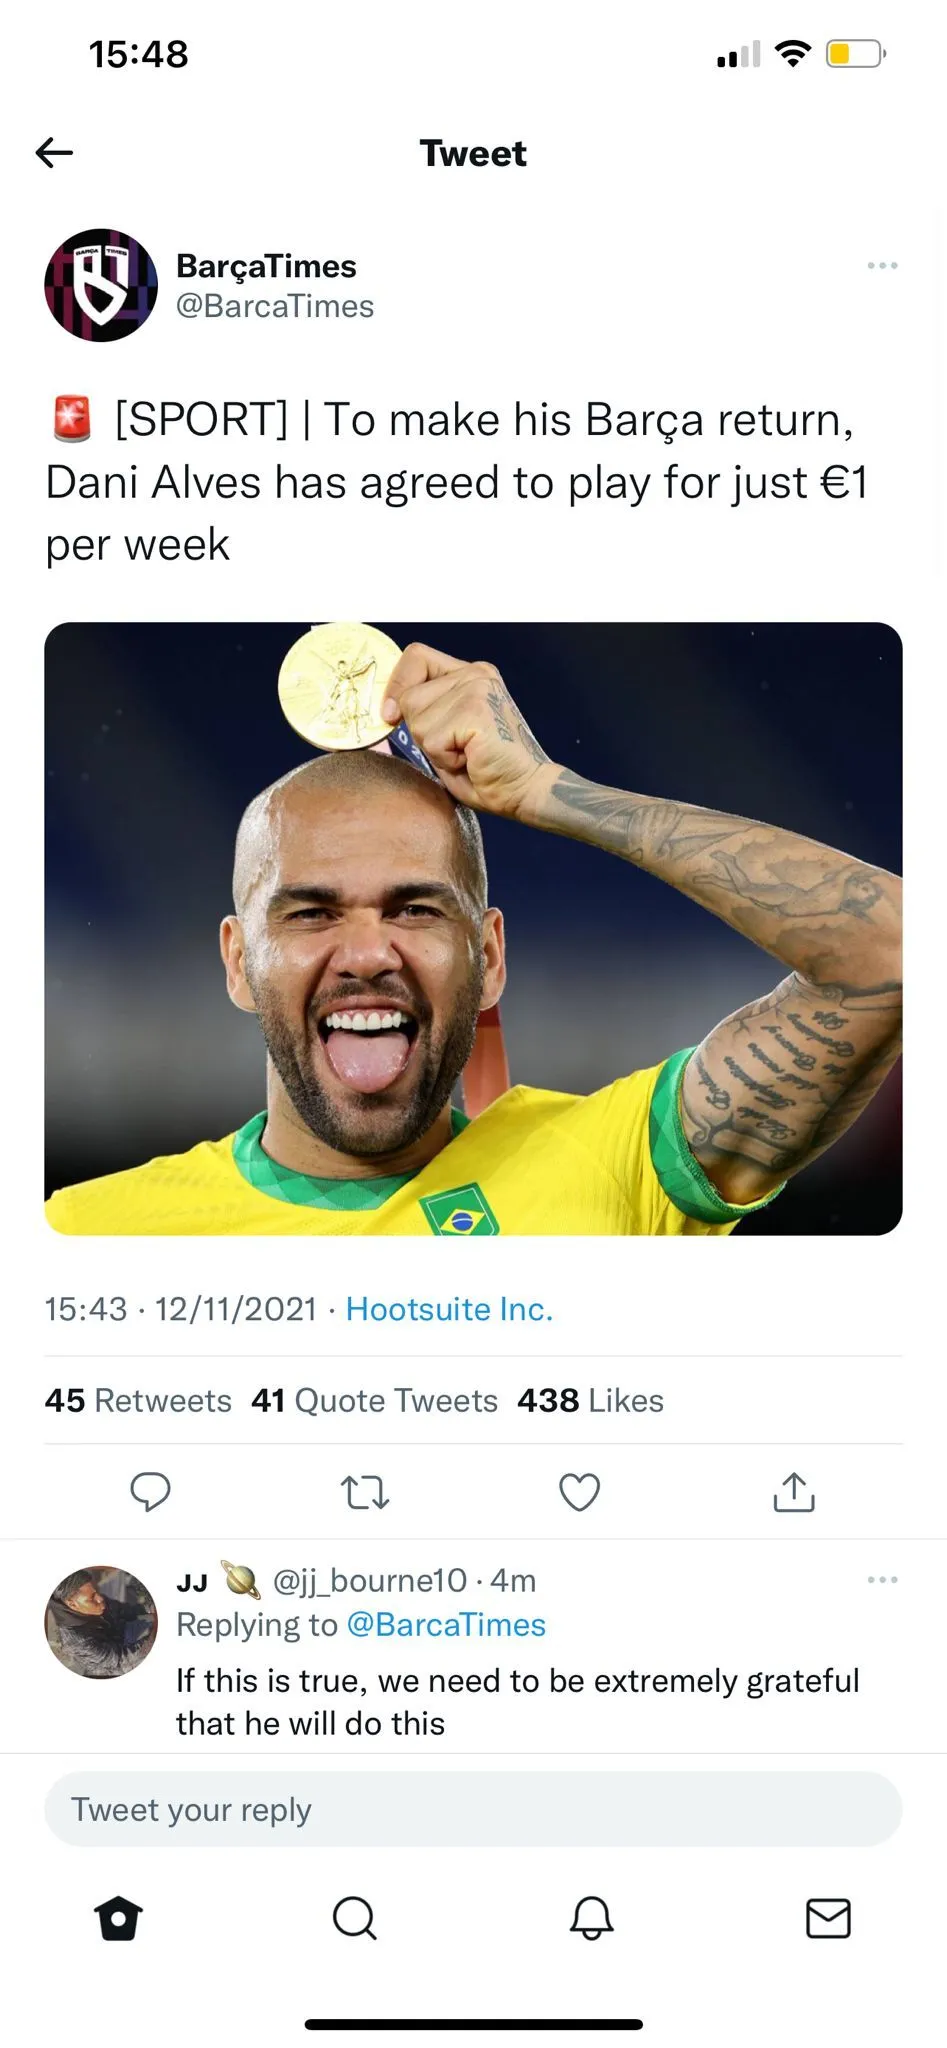Tap the share tweet icon
Image resolution: width=947 pixels, height=2048 pixels.
click(x=794, y=1492)
